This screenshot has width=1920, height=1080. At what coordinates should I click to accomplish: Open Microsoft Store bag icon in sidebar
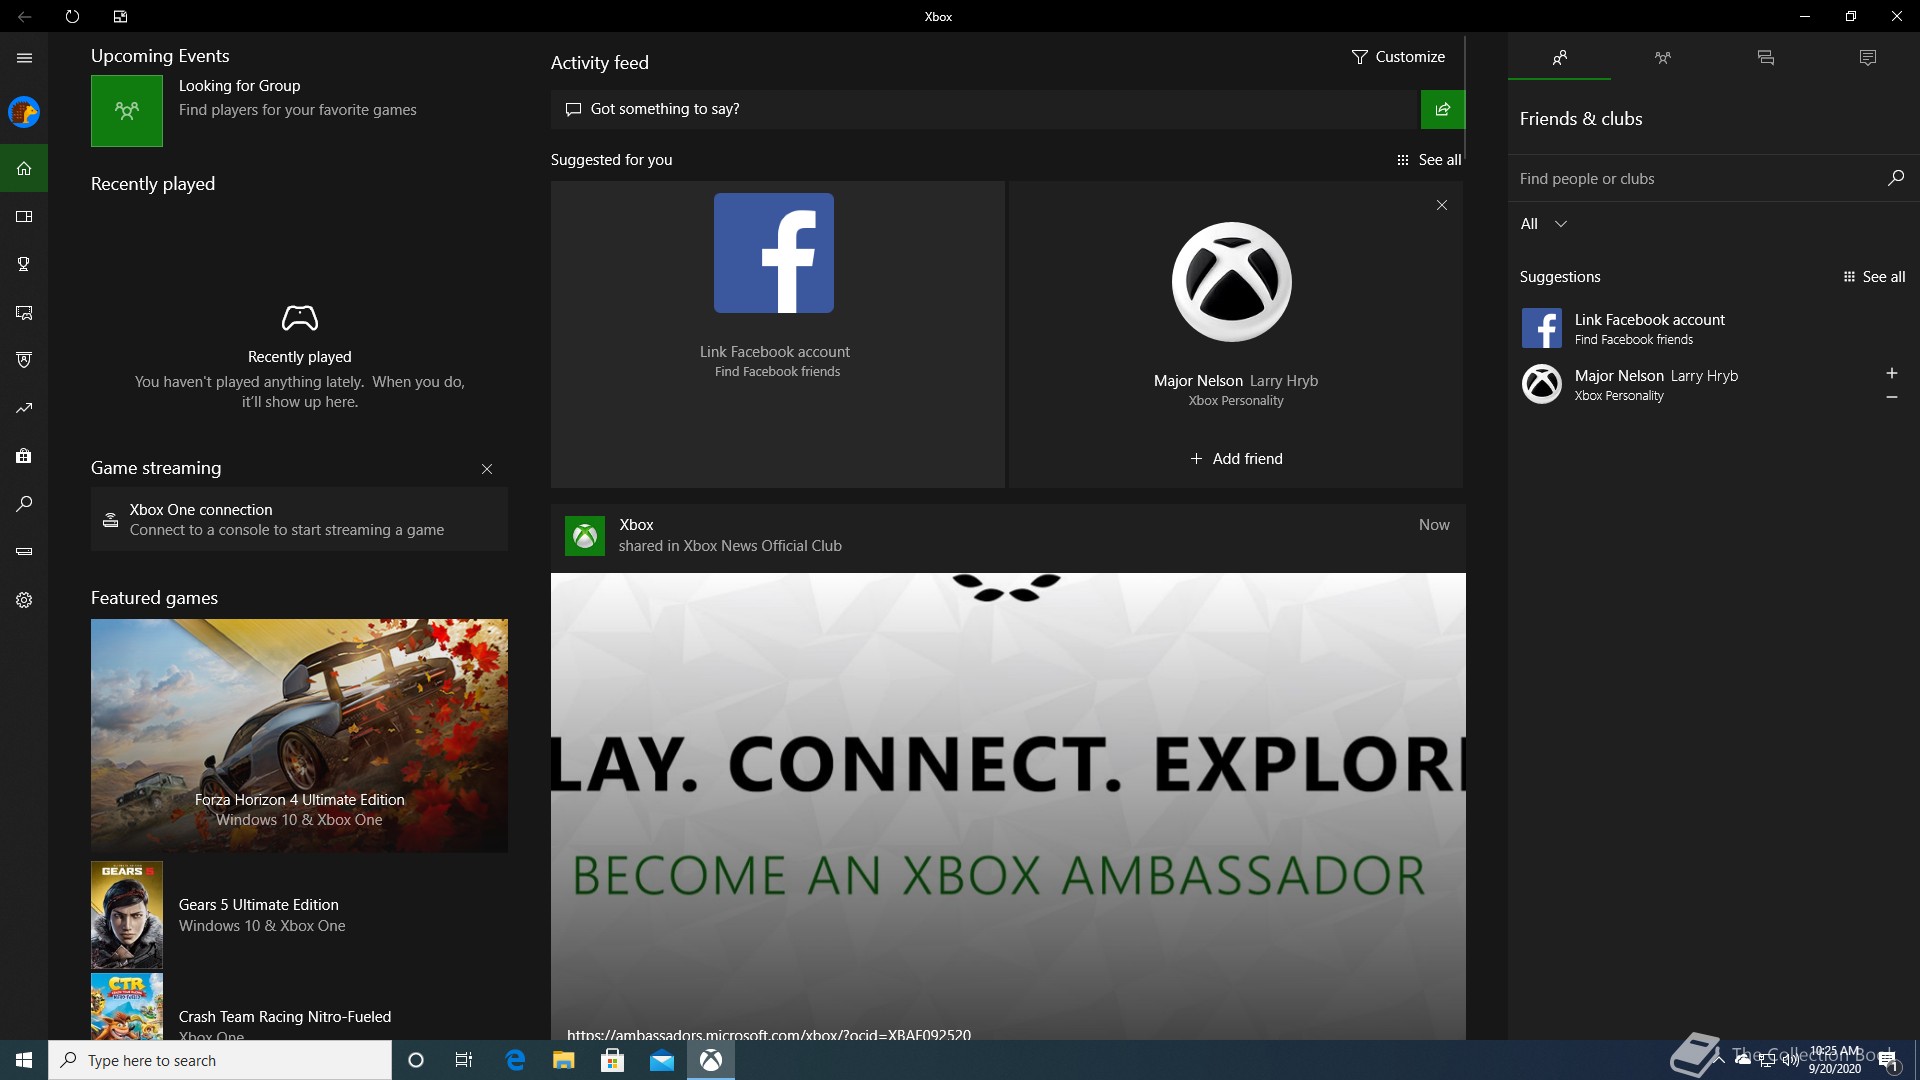click(24, 456)
